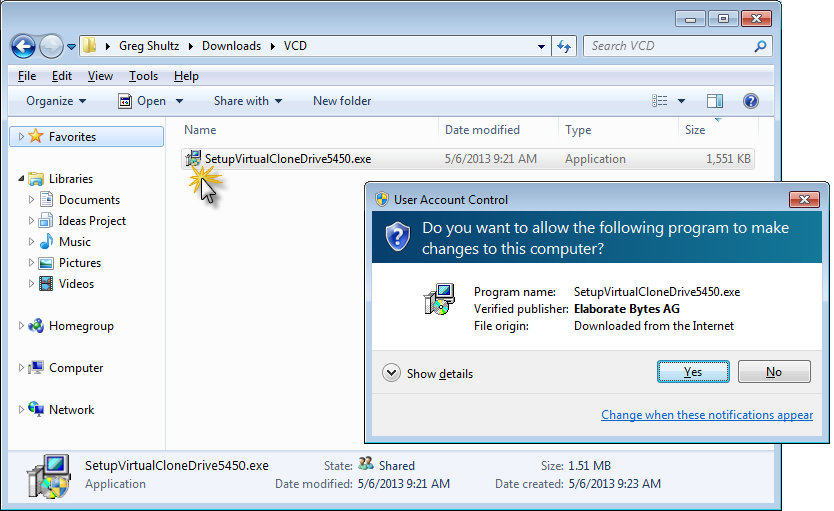The image size is (834, 511).
Task: Refresh the VCD folder view
Action: click(x=564, y=46)
